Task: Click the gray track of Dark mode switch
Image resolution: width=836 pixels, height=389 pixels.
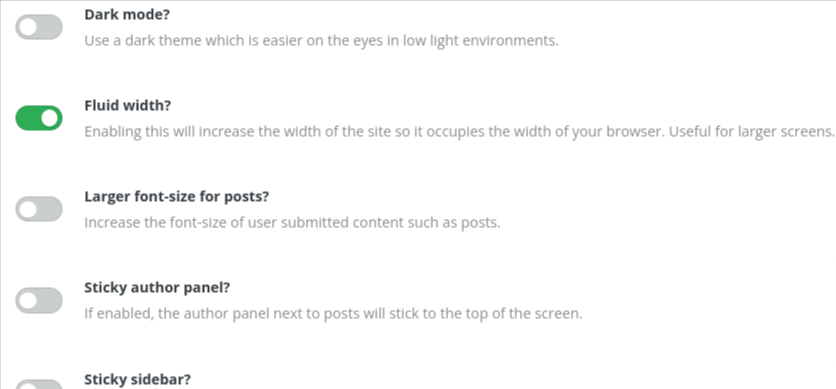Action: [x=50, y=27]
